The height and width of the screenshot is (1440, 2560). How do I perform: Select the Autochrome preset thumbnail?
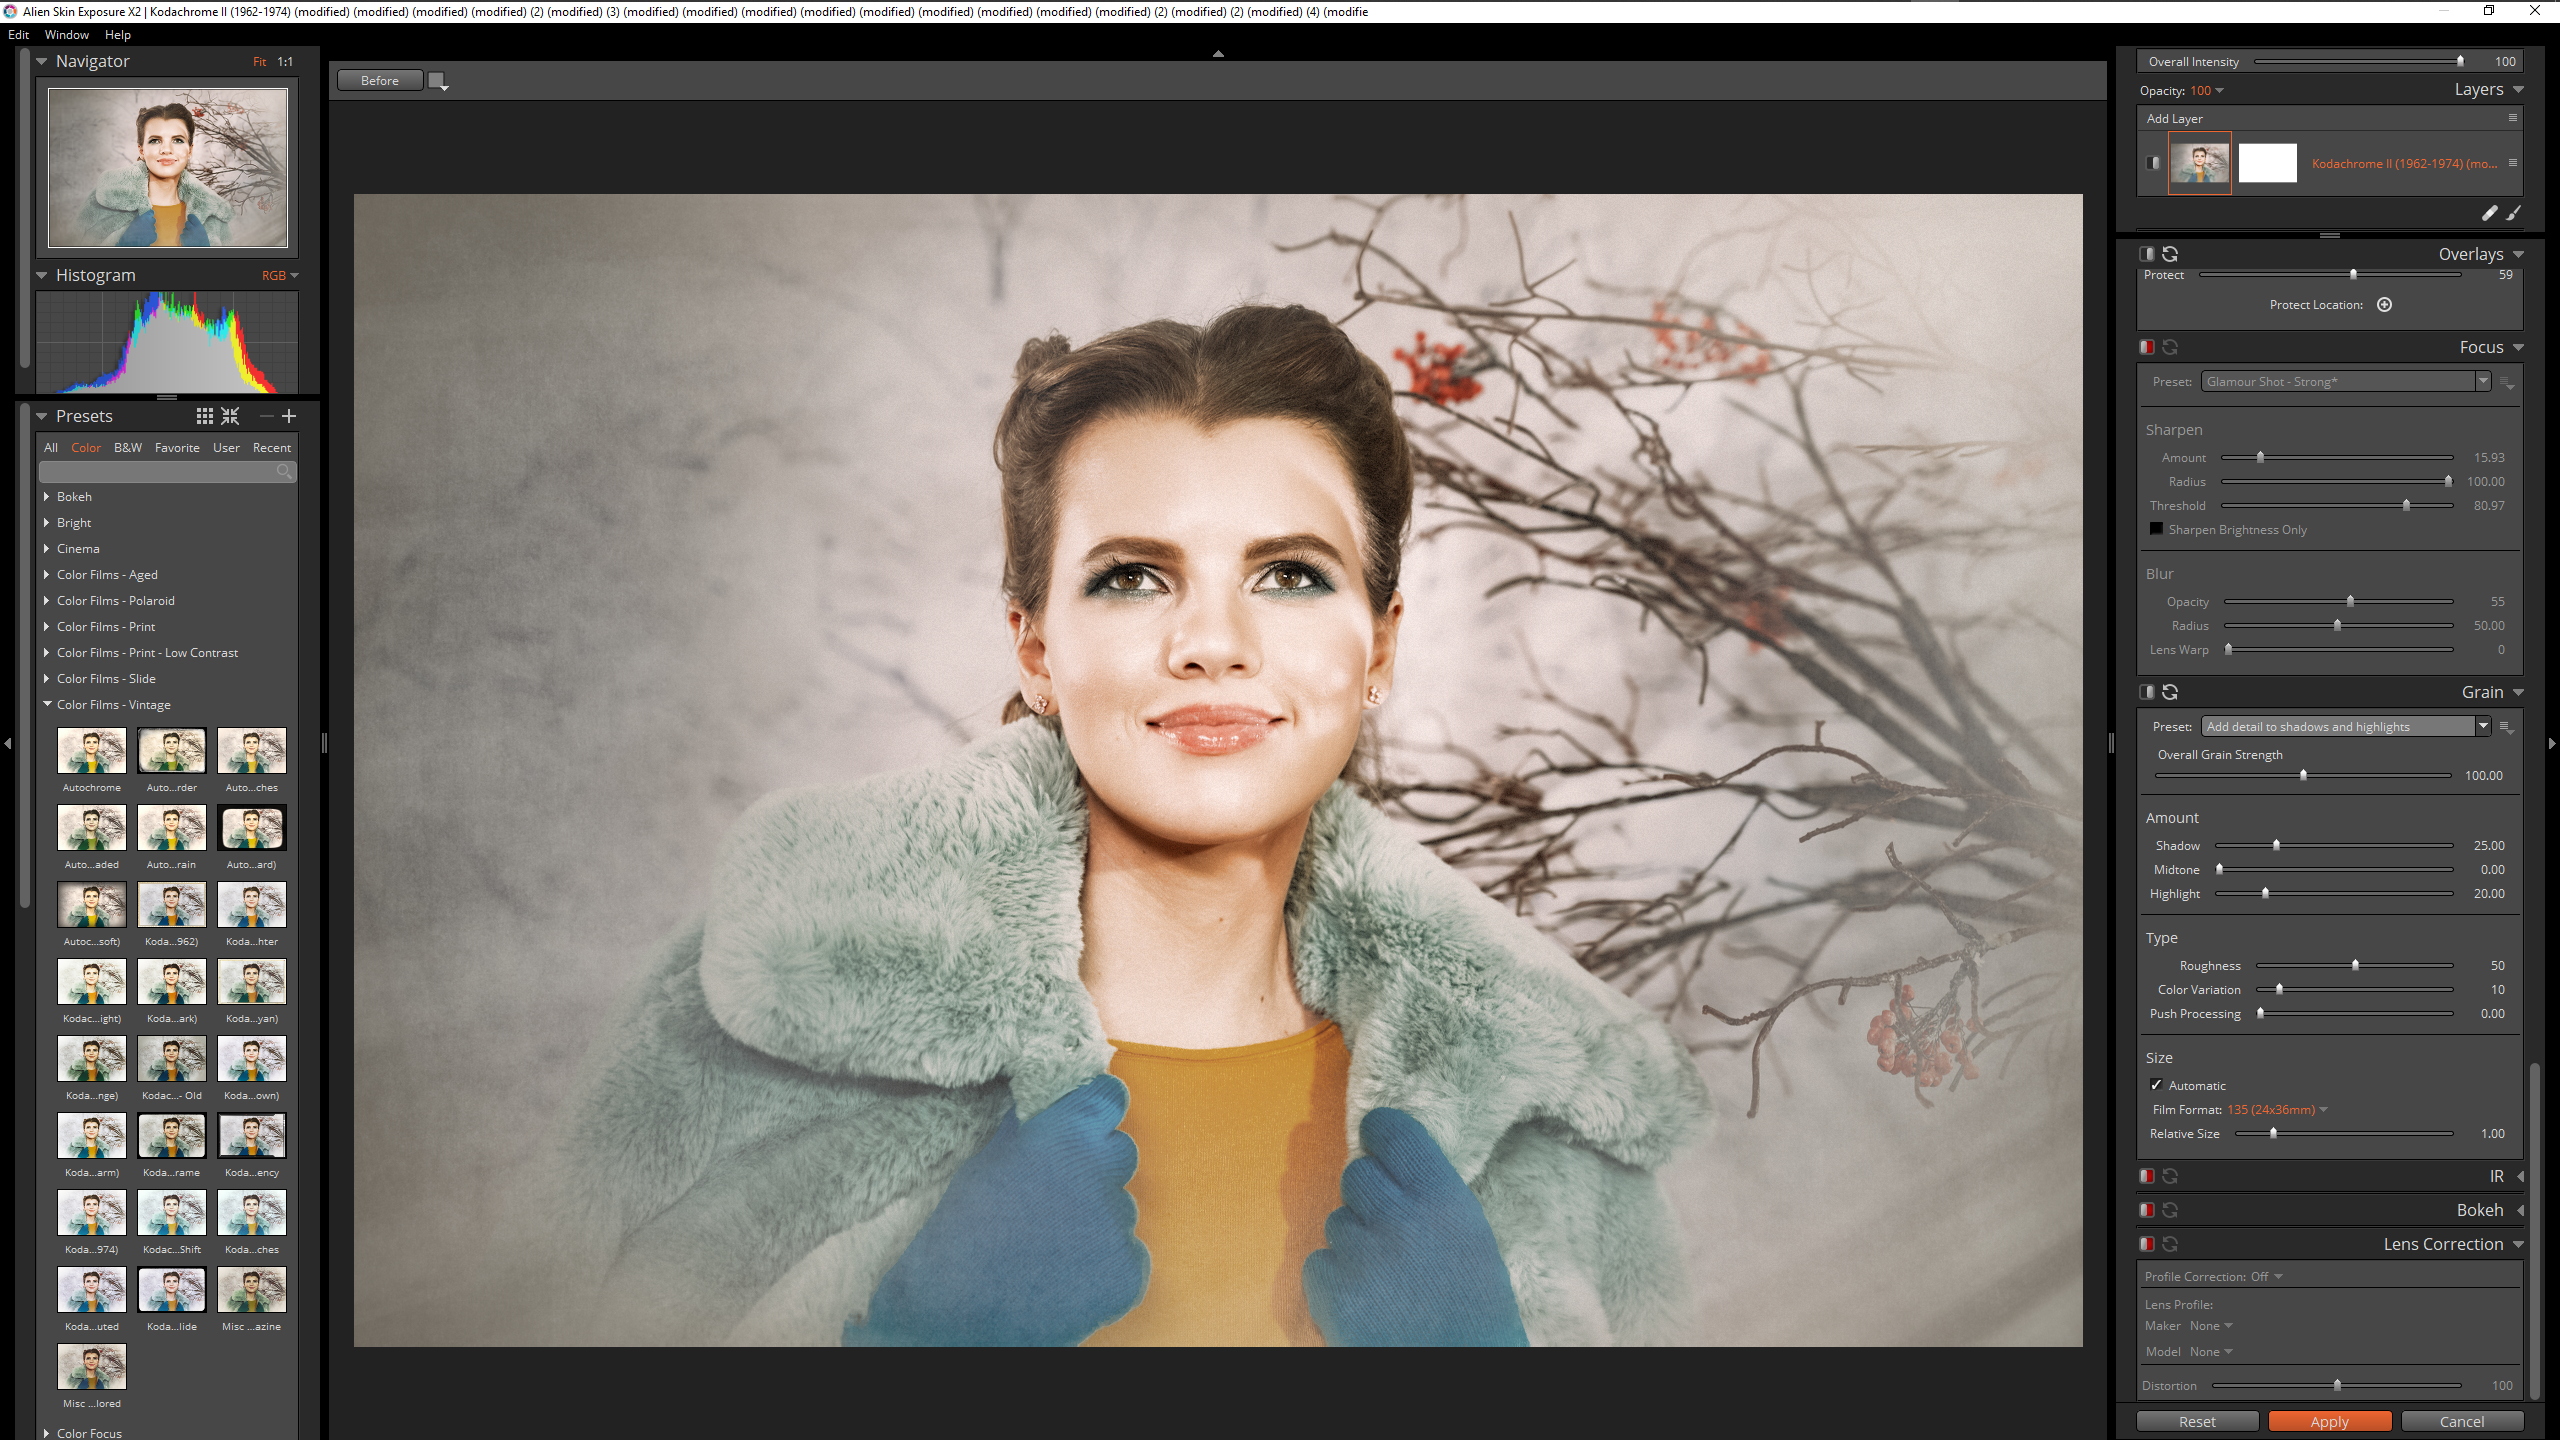(91, 750)
